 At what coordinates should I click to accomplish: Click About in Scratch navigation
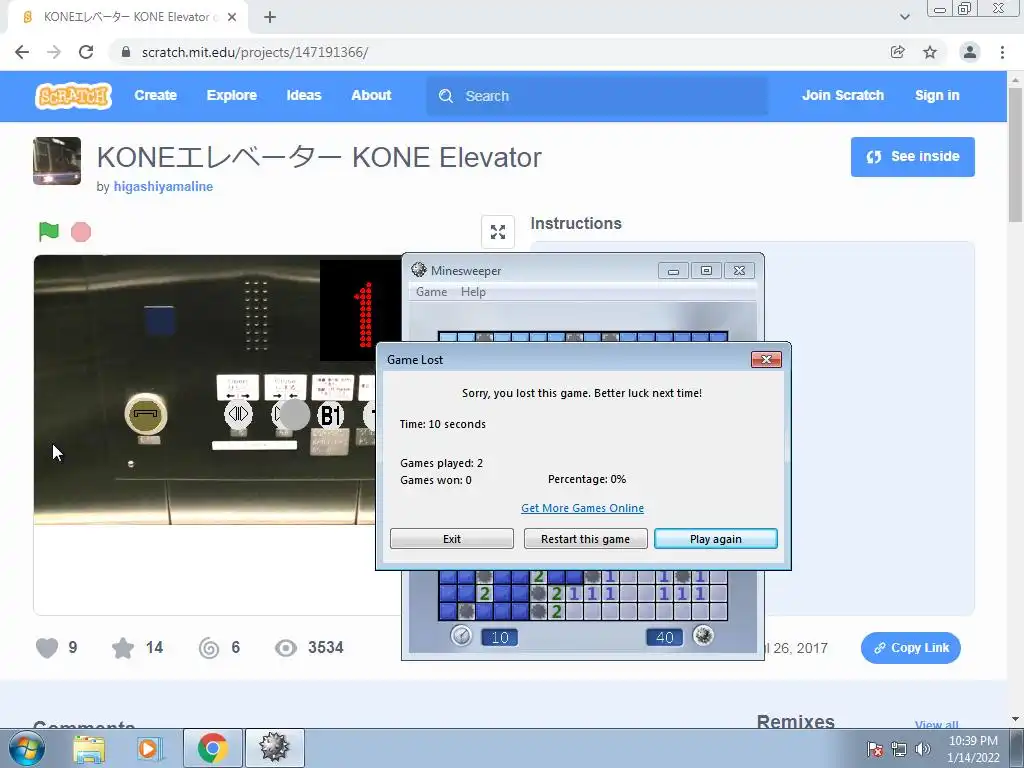tap(372, 95)
